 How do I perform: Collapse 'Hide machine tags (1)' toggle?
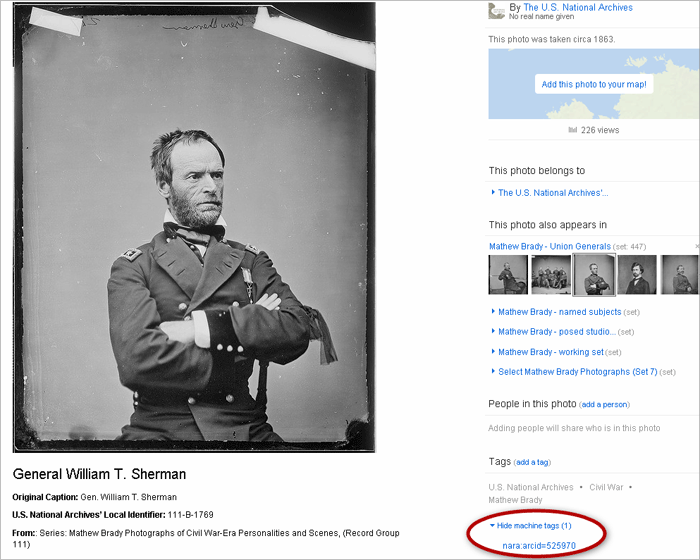point(534,526)
